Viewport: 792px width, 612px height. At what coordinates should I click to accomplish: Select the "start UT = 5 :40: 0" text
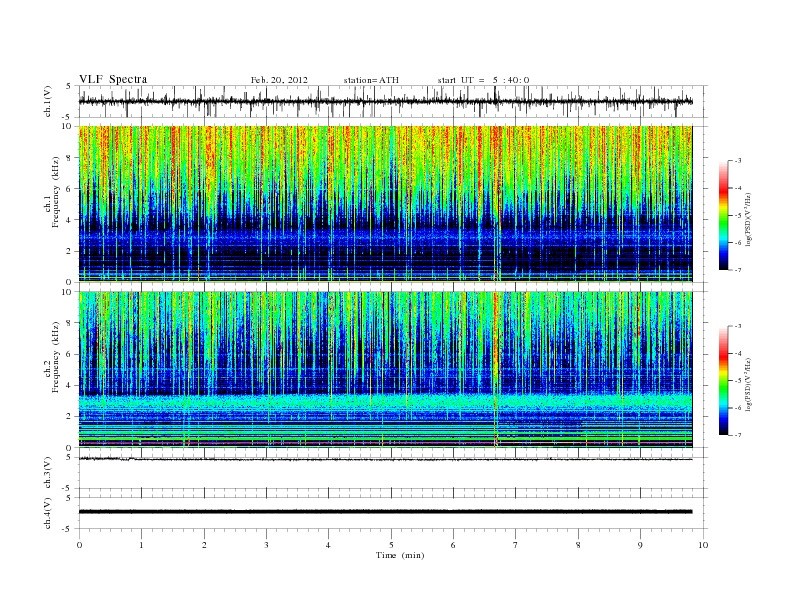[483, 80]
